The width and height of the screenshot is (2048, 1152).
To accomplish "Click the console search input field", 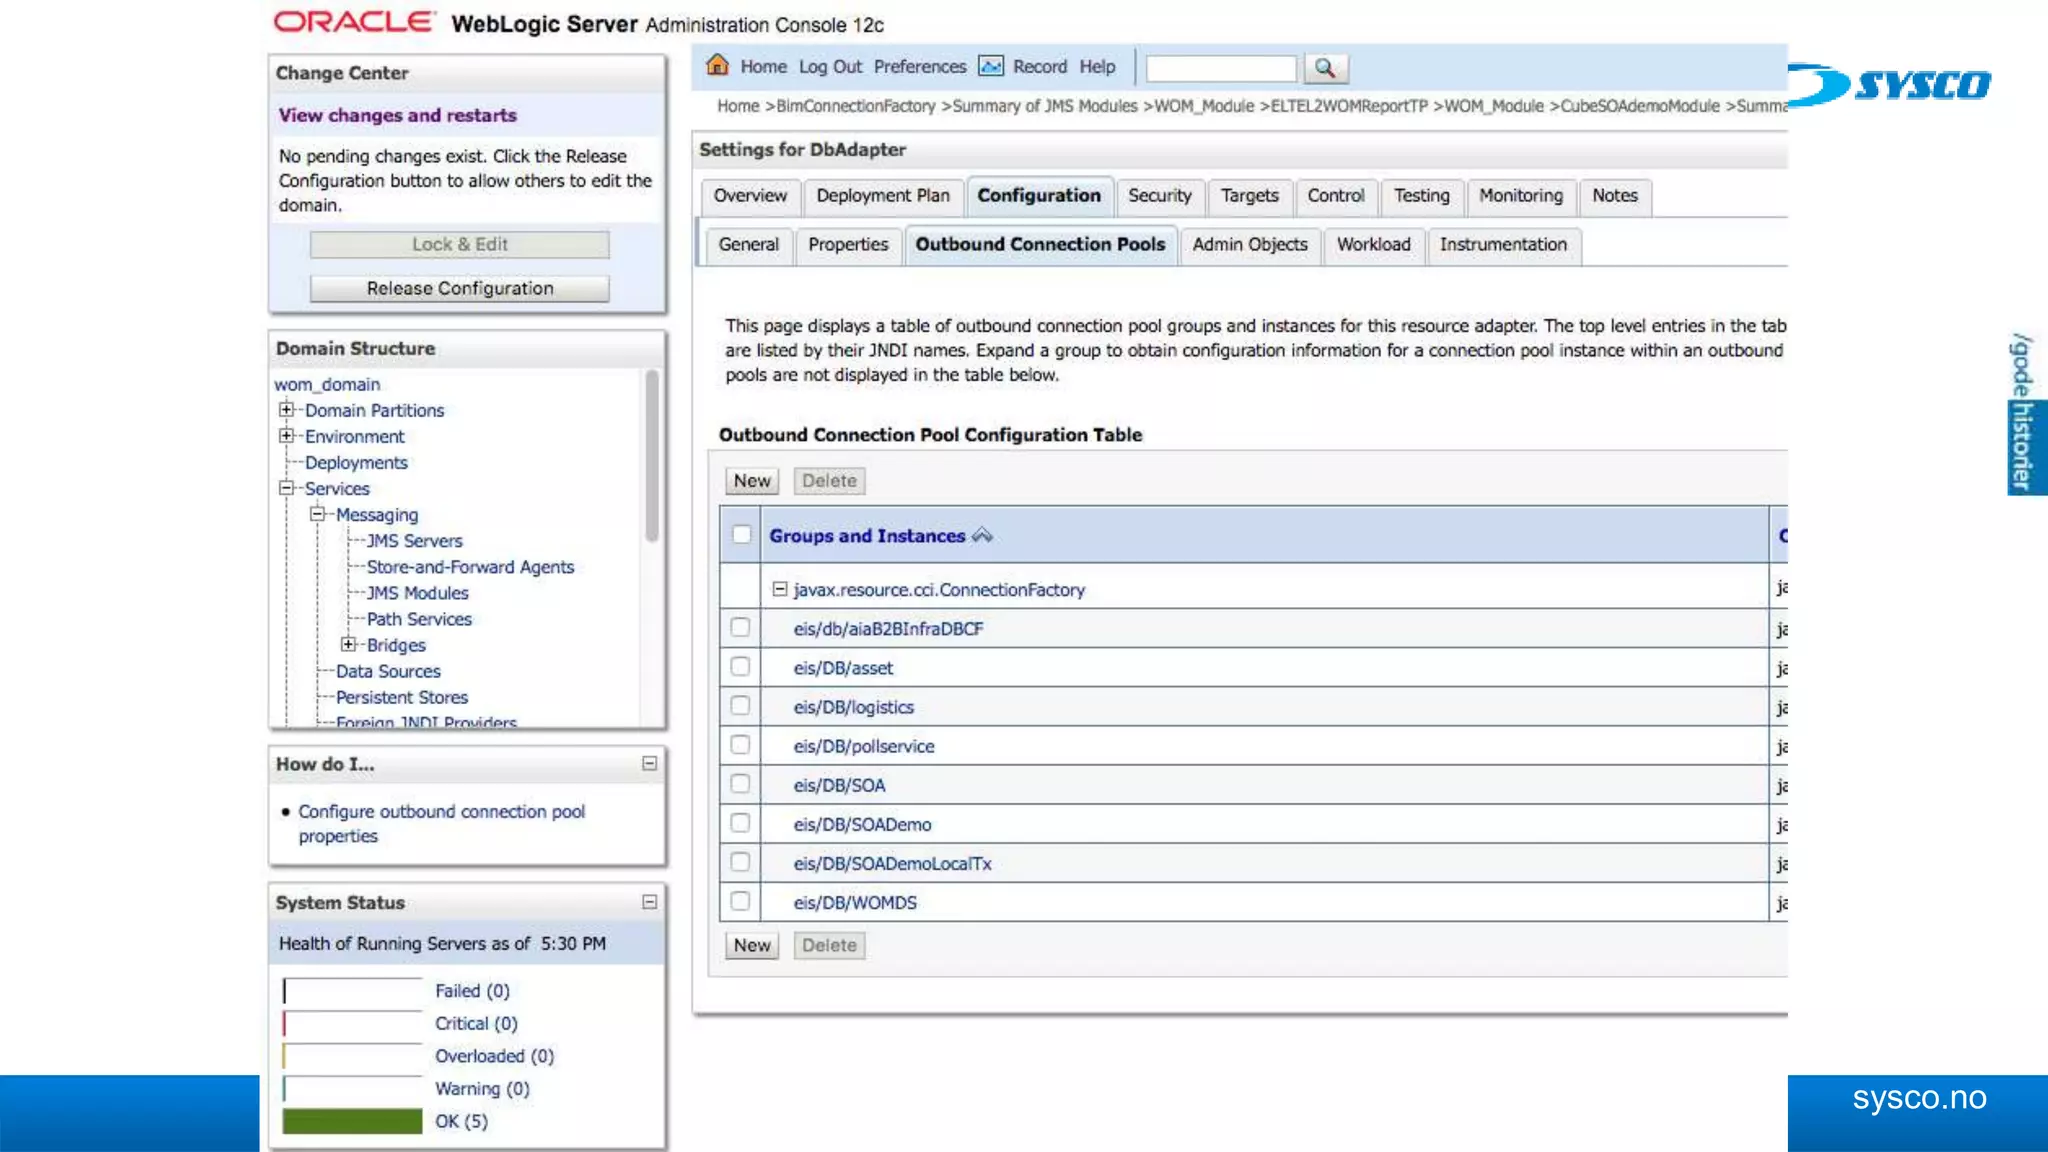I will (x=1220, y=68).
